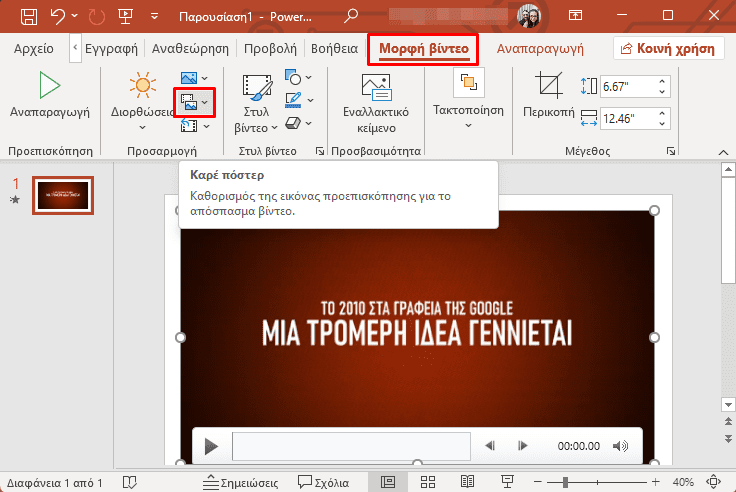Screen dimensions: 736x492
Task: Toggle the Σημειώσεις notes pane
Action: [240, 483]
